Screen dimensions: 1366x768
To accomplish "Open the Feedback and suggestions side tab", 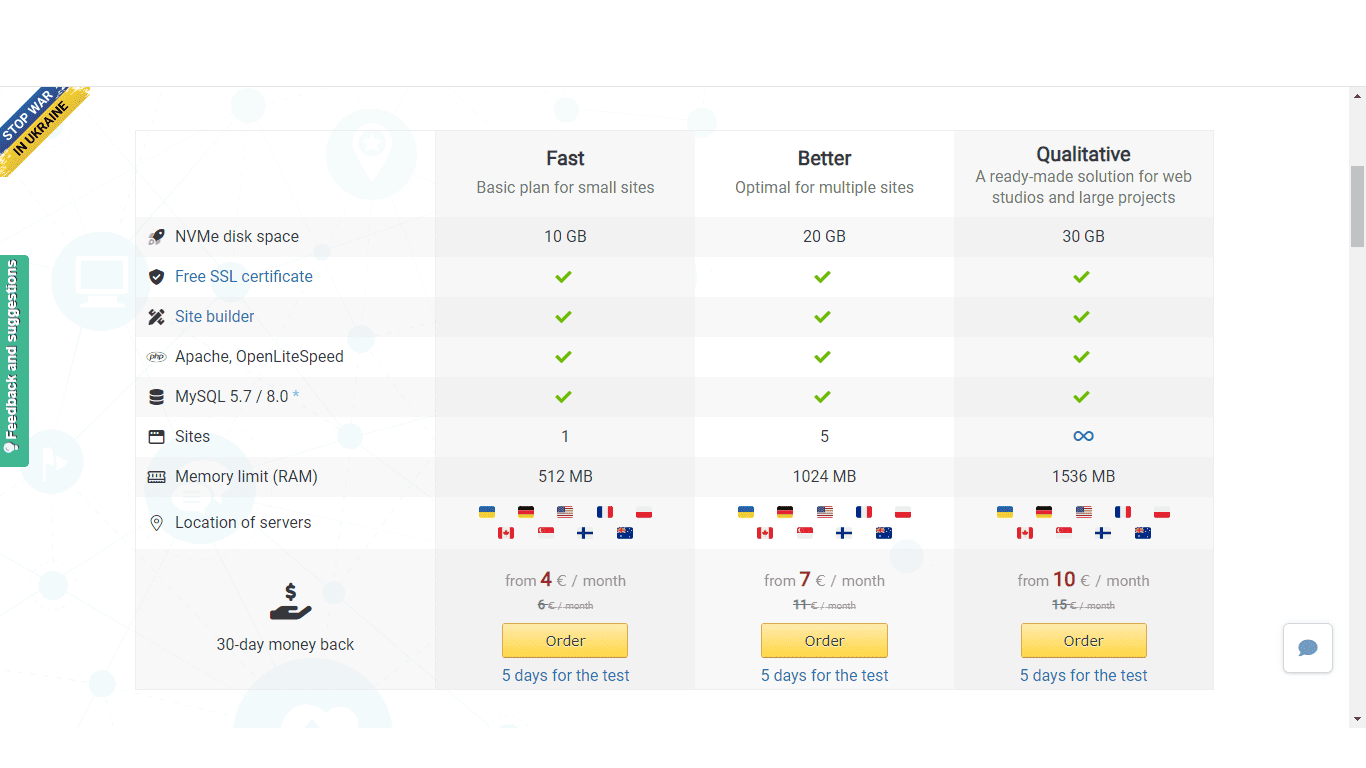I will point(14,360).
